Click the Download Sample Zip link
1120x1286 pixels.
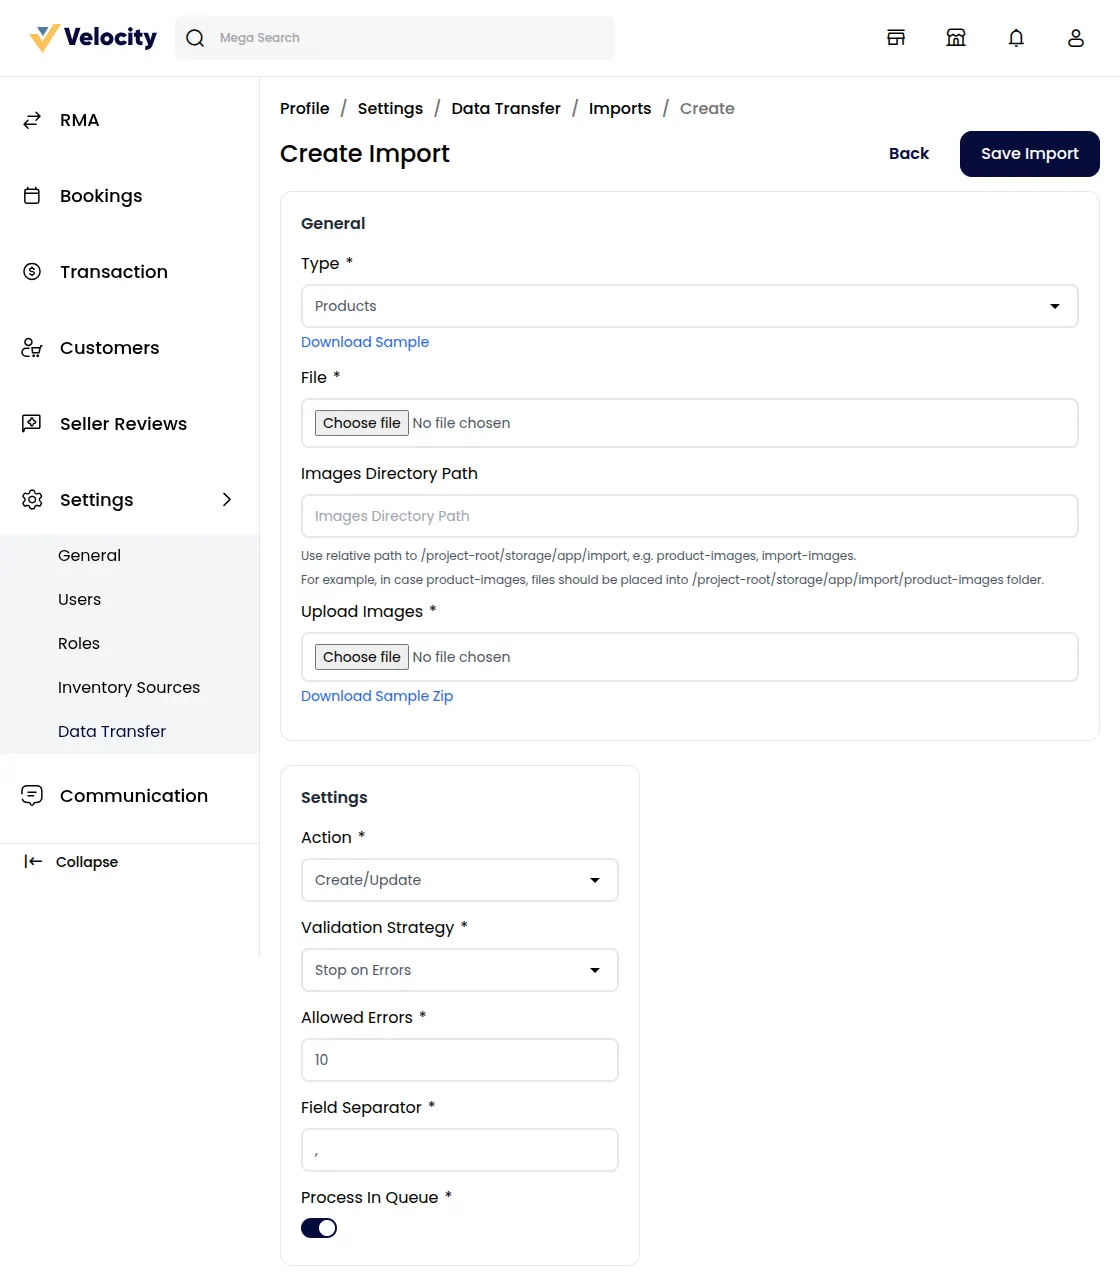click(377, 696)
